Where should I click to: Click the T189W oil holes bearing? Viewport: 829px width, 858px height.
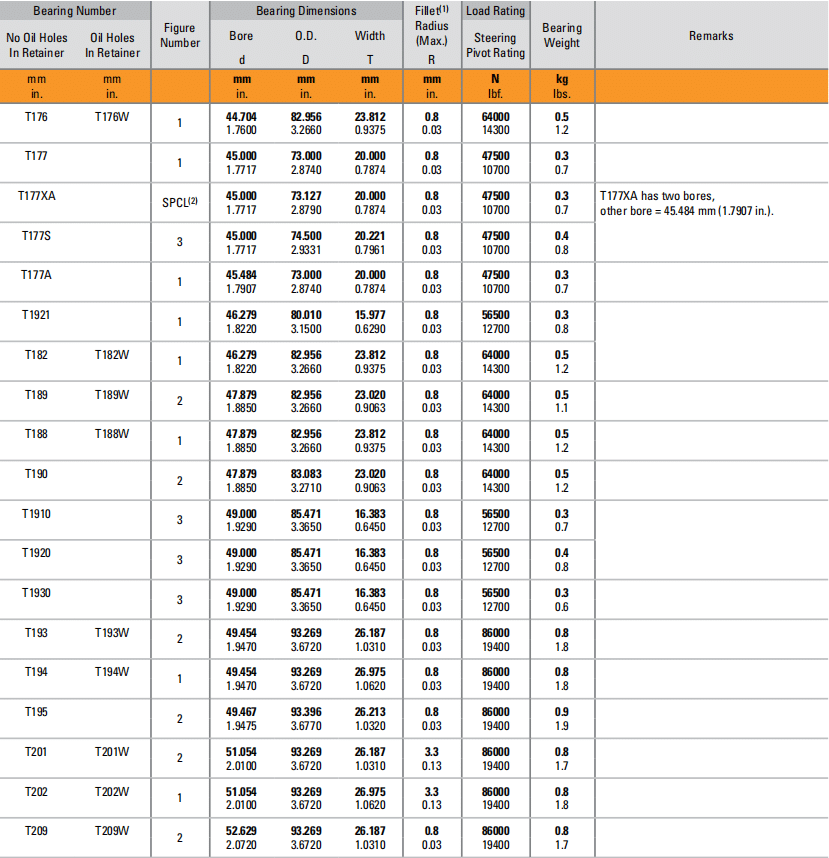click(112, 395)
